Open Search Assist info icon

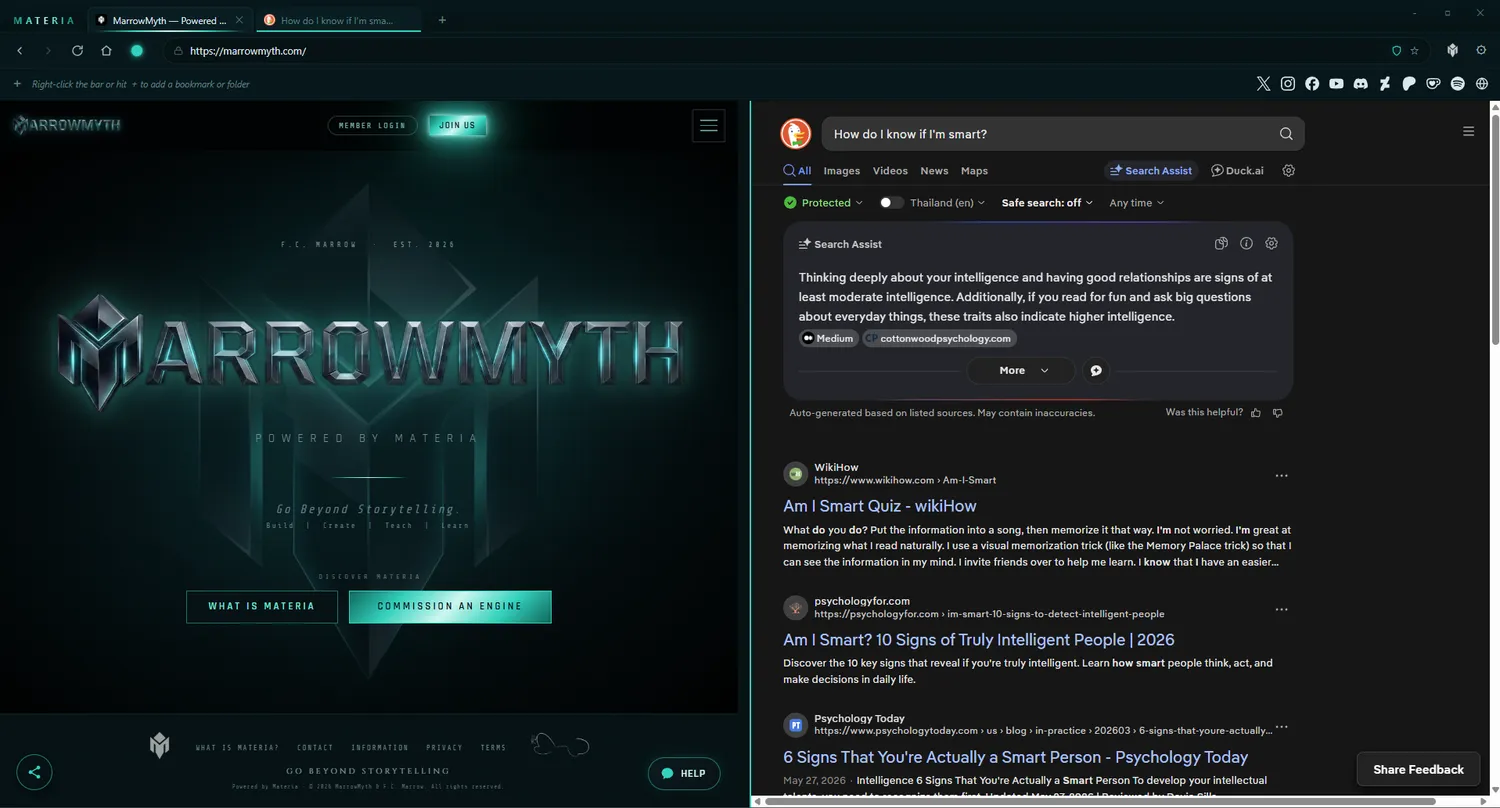[1246, 243]
